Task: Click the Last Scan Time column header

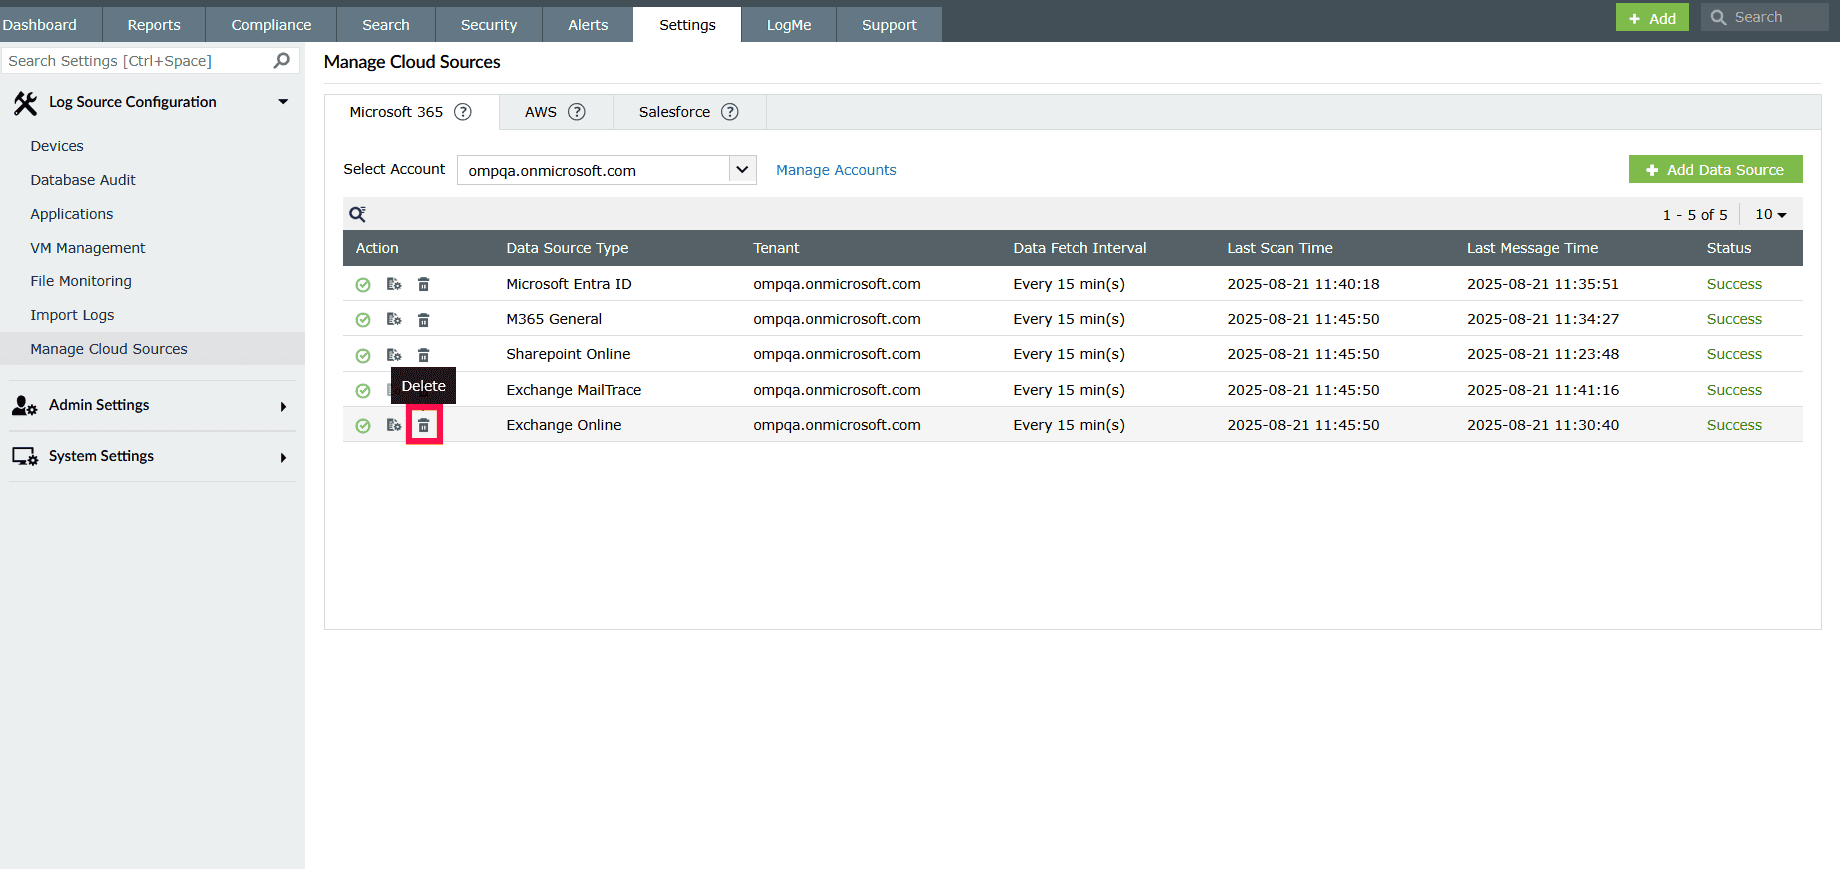Action: click(1280, 248)
